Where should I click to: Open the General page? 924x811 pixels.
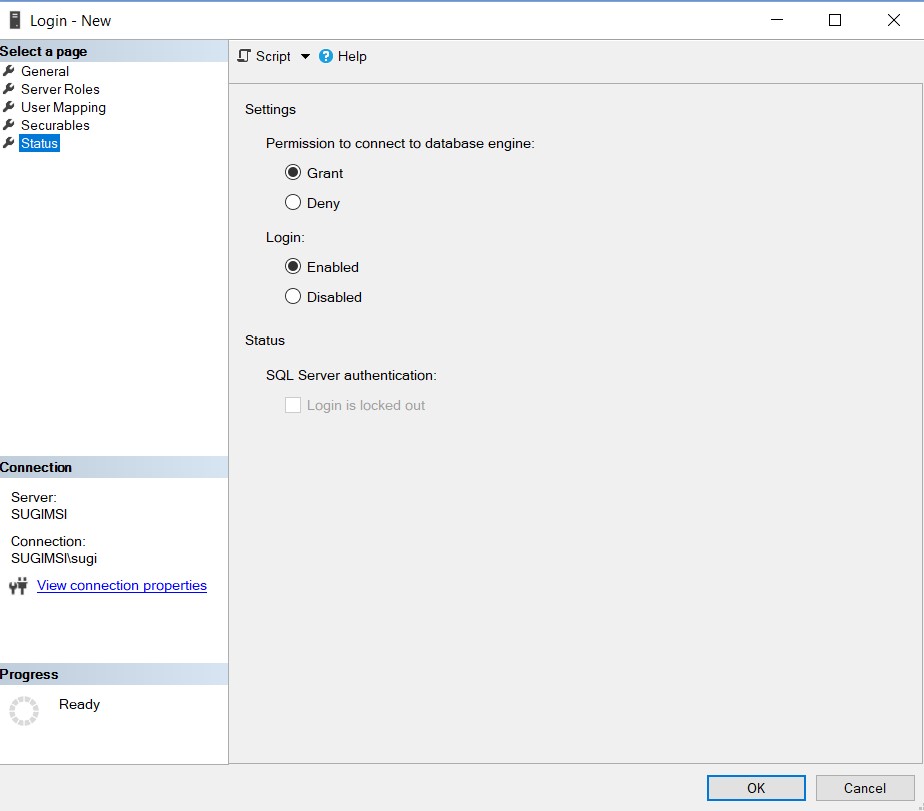(45, 71)
